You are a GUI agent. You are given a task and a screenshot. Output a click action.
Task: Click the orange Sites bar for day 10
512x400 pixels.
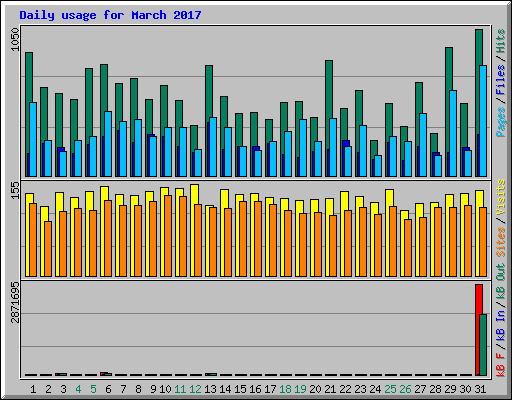pyautogui.click(x=168, y=236)
